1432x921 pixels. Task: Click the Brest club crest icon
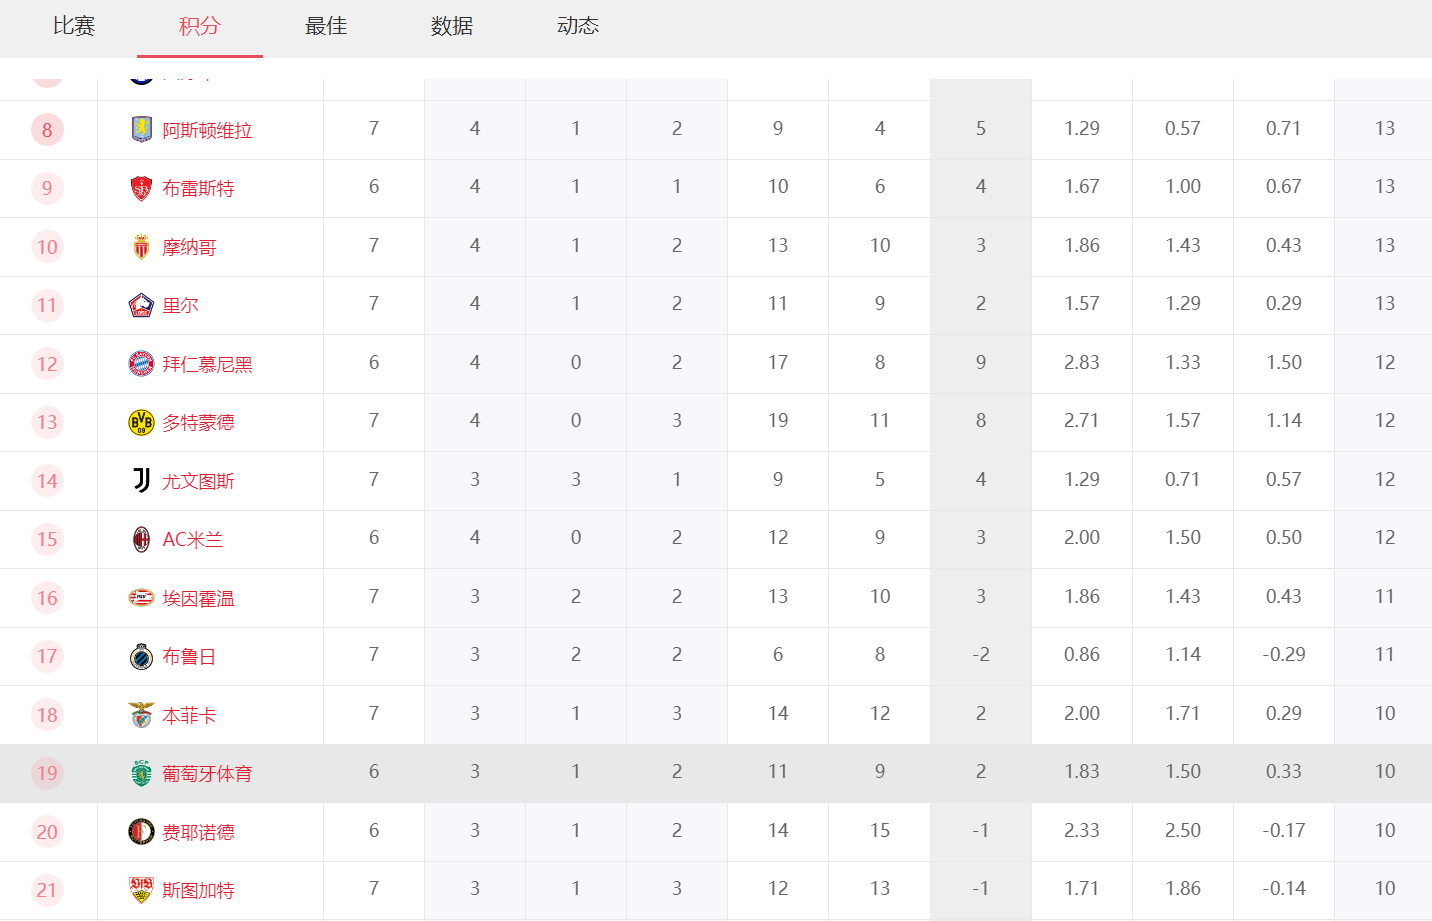pyautogui.click(x=141, y=188)
